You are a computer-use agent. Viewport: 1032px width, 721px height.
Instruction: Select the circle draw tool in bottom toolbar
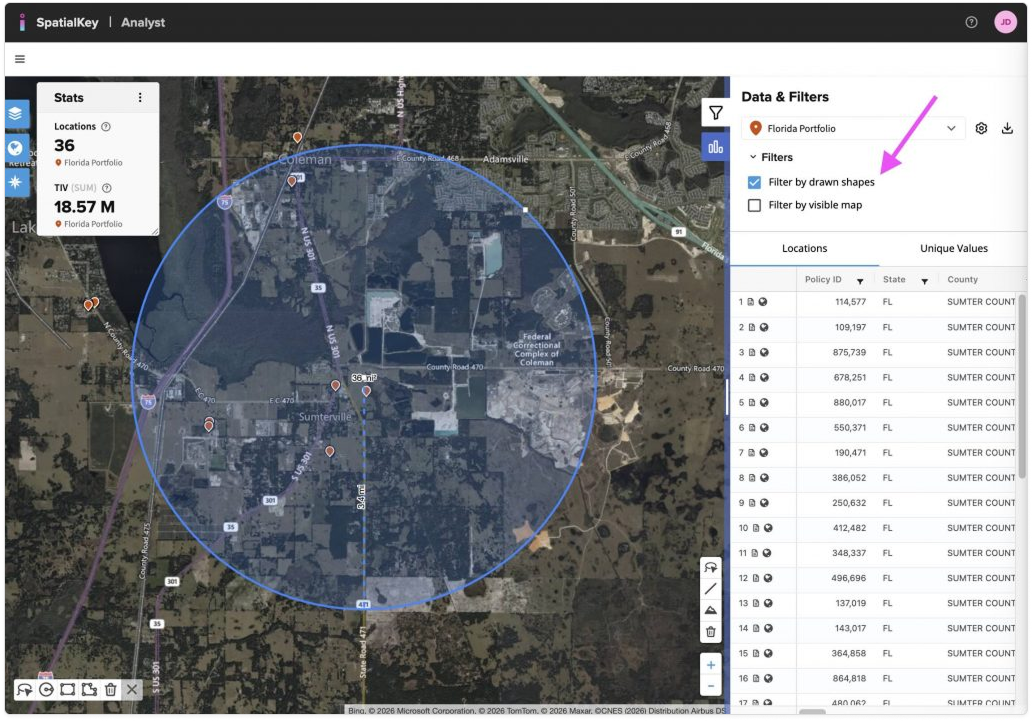pyautogui.click(x=46, y=689)
